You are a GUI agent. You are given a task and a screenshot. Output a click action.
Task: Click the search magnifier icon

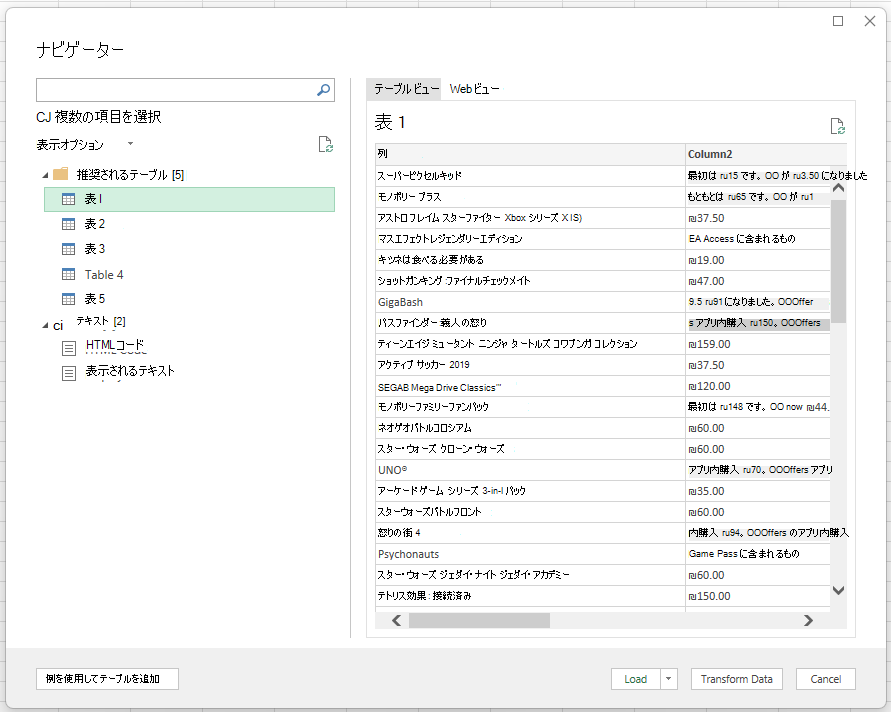pyautogui.click(x=323, y=90)
